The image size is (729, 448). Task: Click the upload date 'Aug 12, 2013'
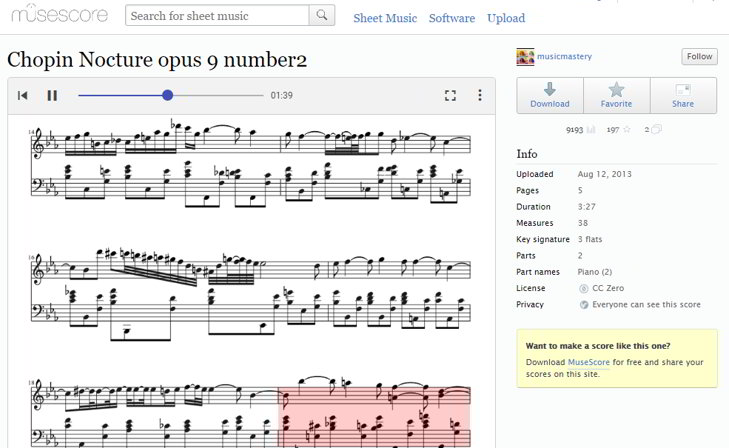click(x=604, y=174)
